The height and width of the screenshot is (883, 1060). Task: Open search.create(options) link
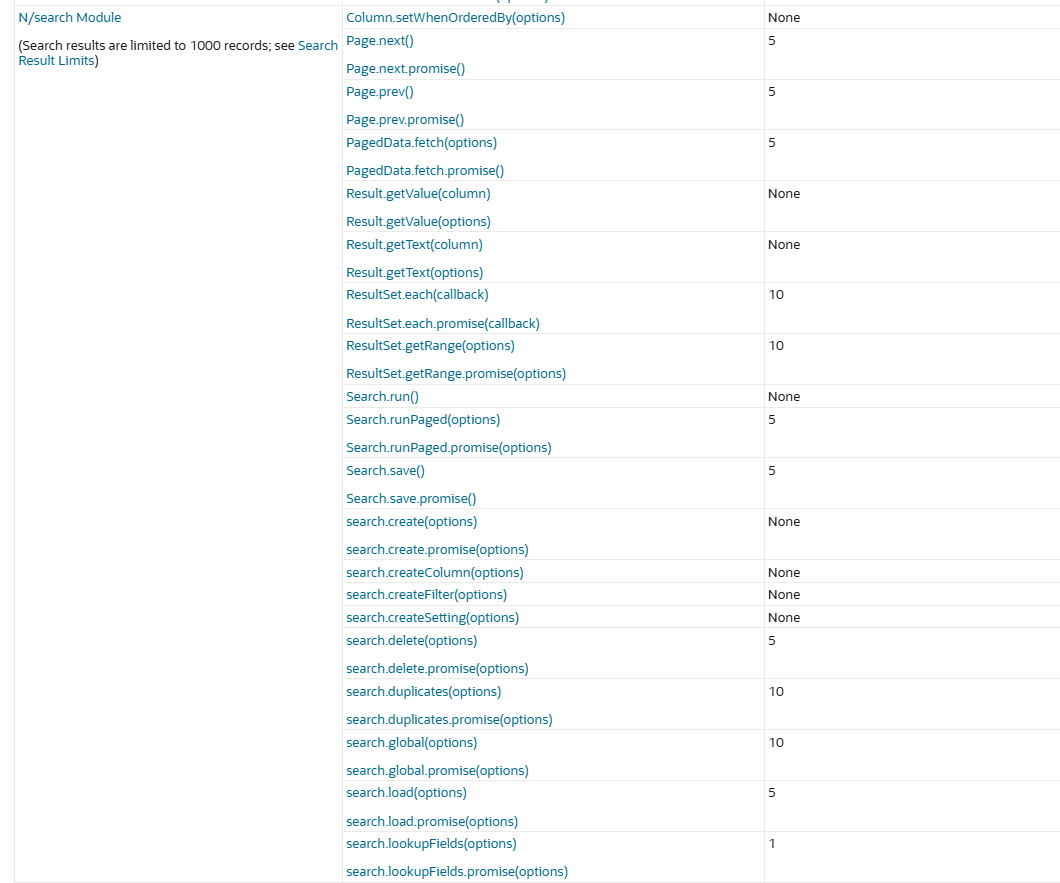[411, 522]
